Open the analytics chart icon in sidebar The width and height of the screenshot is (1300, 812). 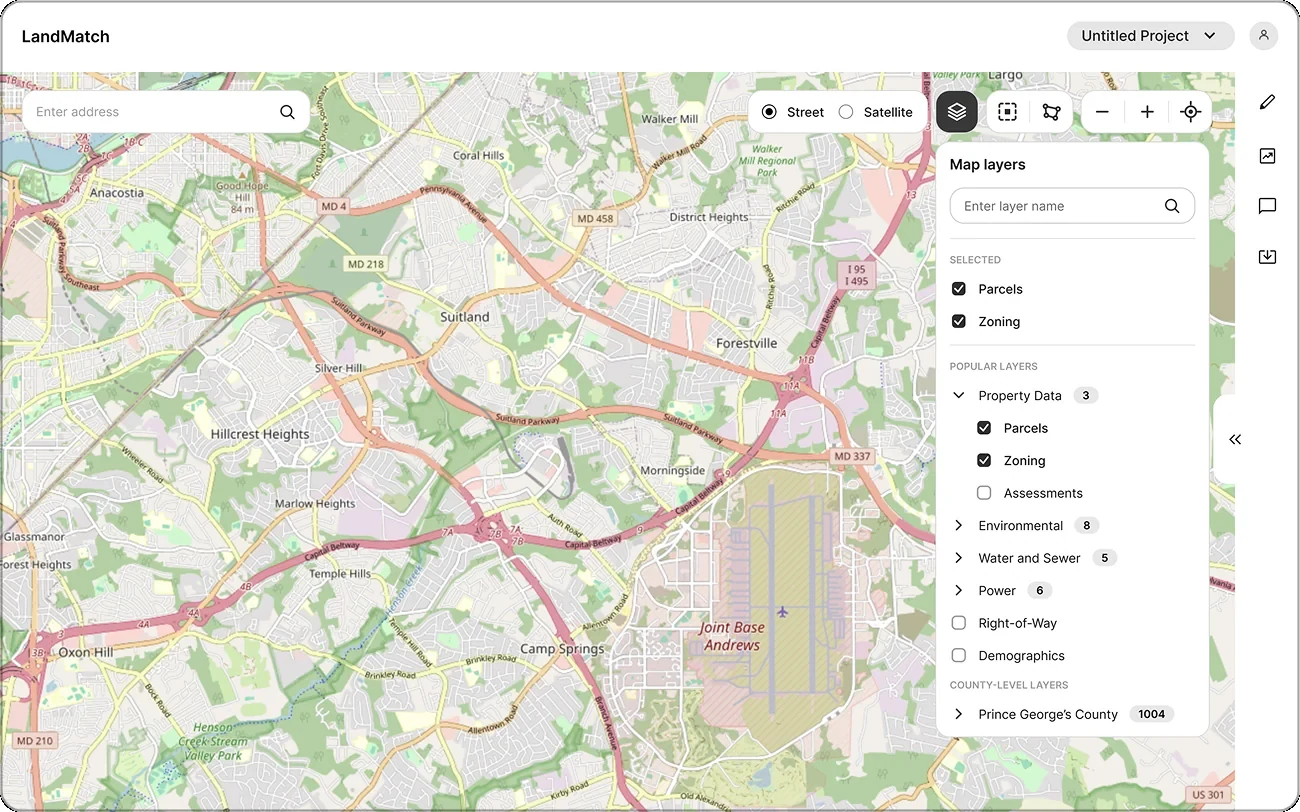(1267, 156)
